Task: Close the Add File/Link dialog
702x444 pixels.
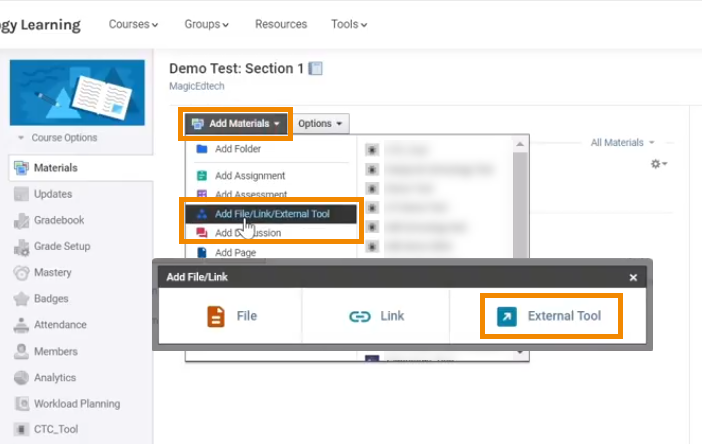Action: [633, 277]
